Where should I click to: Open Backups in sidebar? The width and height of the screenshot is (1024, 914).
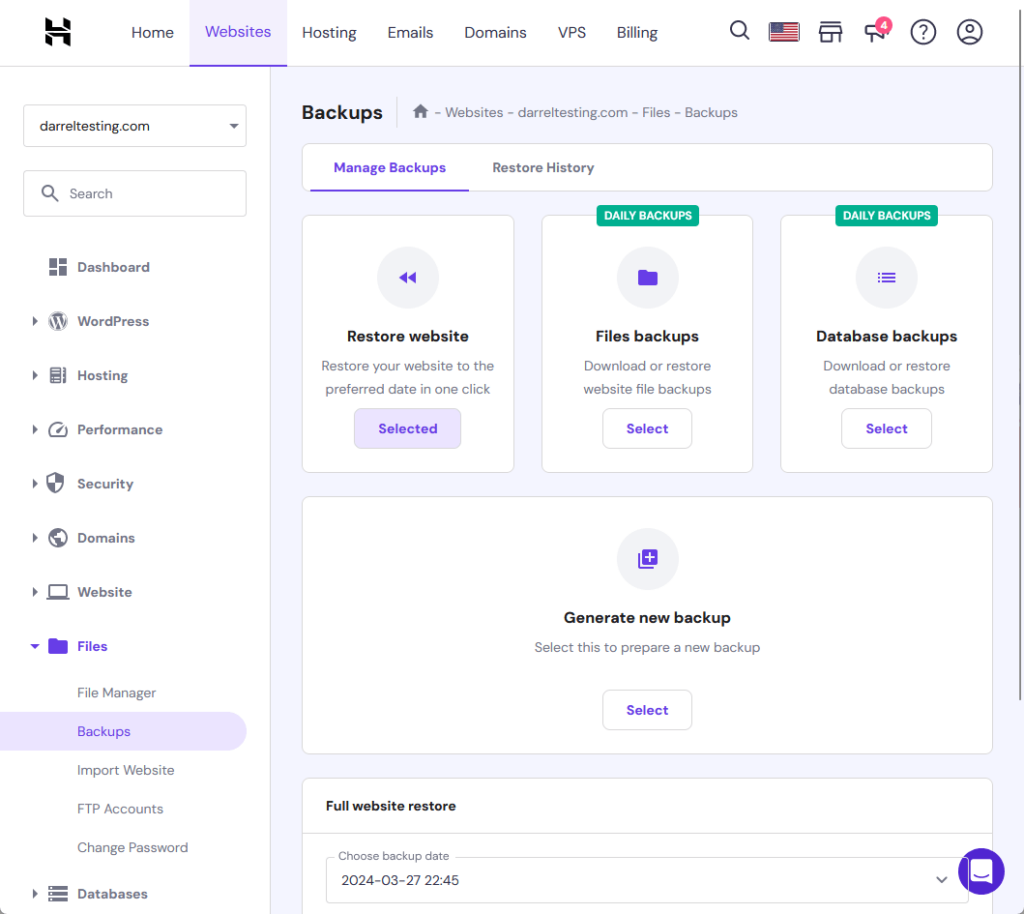point(123,731)
